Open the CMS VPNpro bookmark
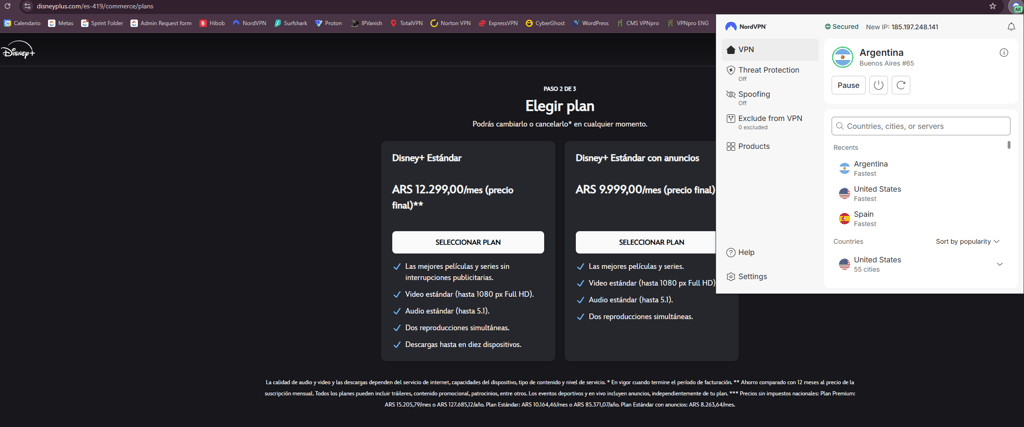The image size is (1024, 427). [x=638, y=23]
